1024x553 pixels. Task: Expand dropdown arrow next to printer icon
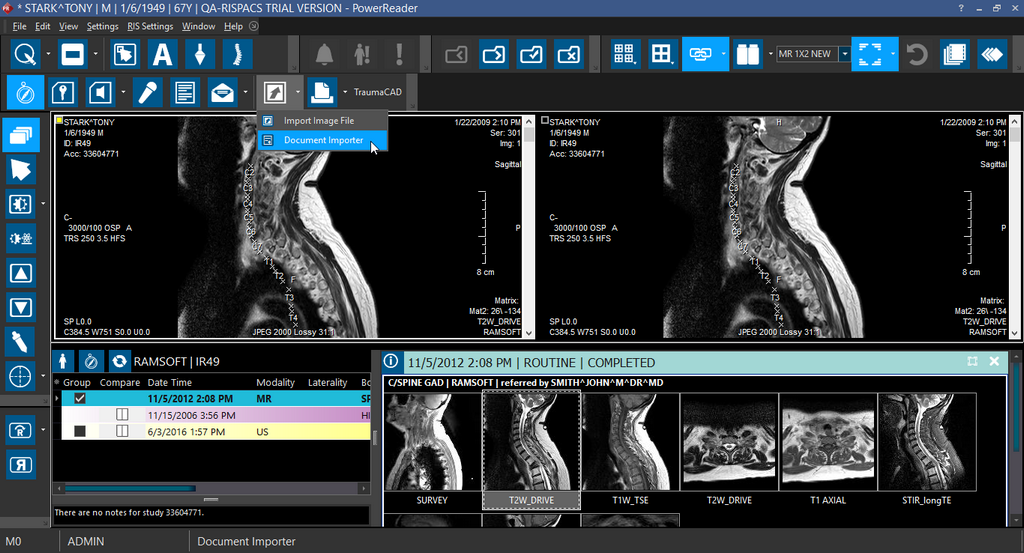pos(345,93)
